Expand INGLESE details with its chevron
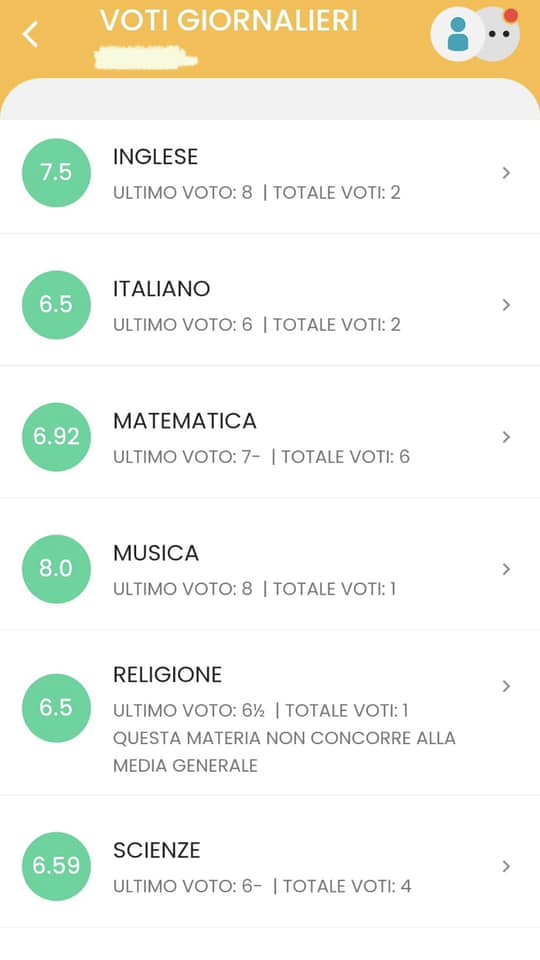 506,173
